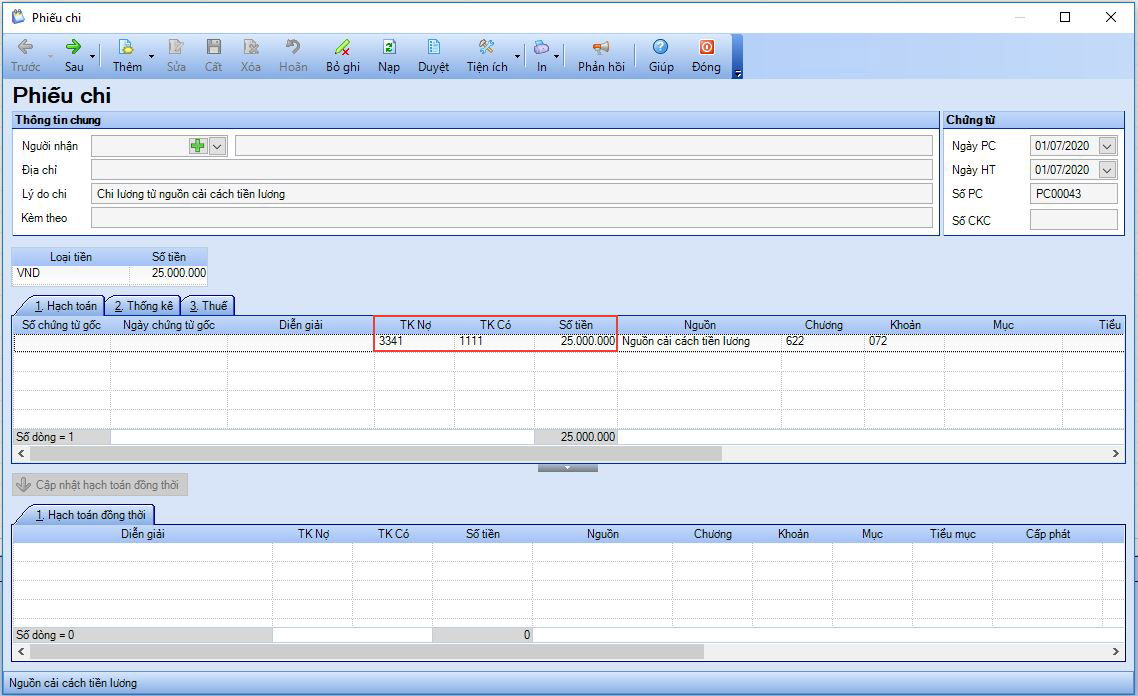The width and height of the screenshot is (1138, 696).
Task: Open the Ngày HT date dropdown
Action: click(x=1107, y=170)
